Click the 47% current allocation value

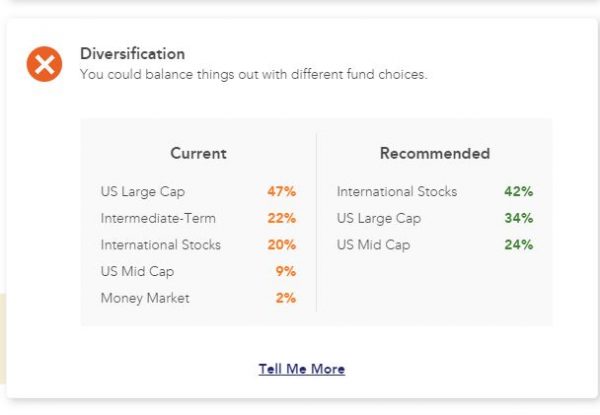281,191
